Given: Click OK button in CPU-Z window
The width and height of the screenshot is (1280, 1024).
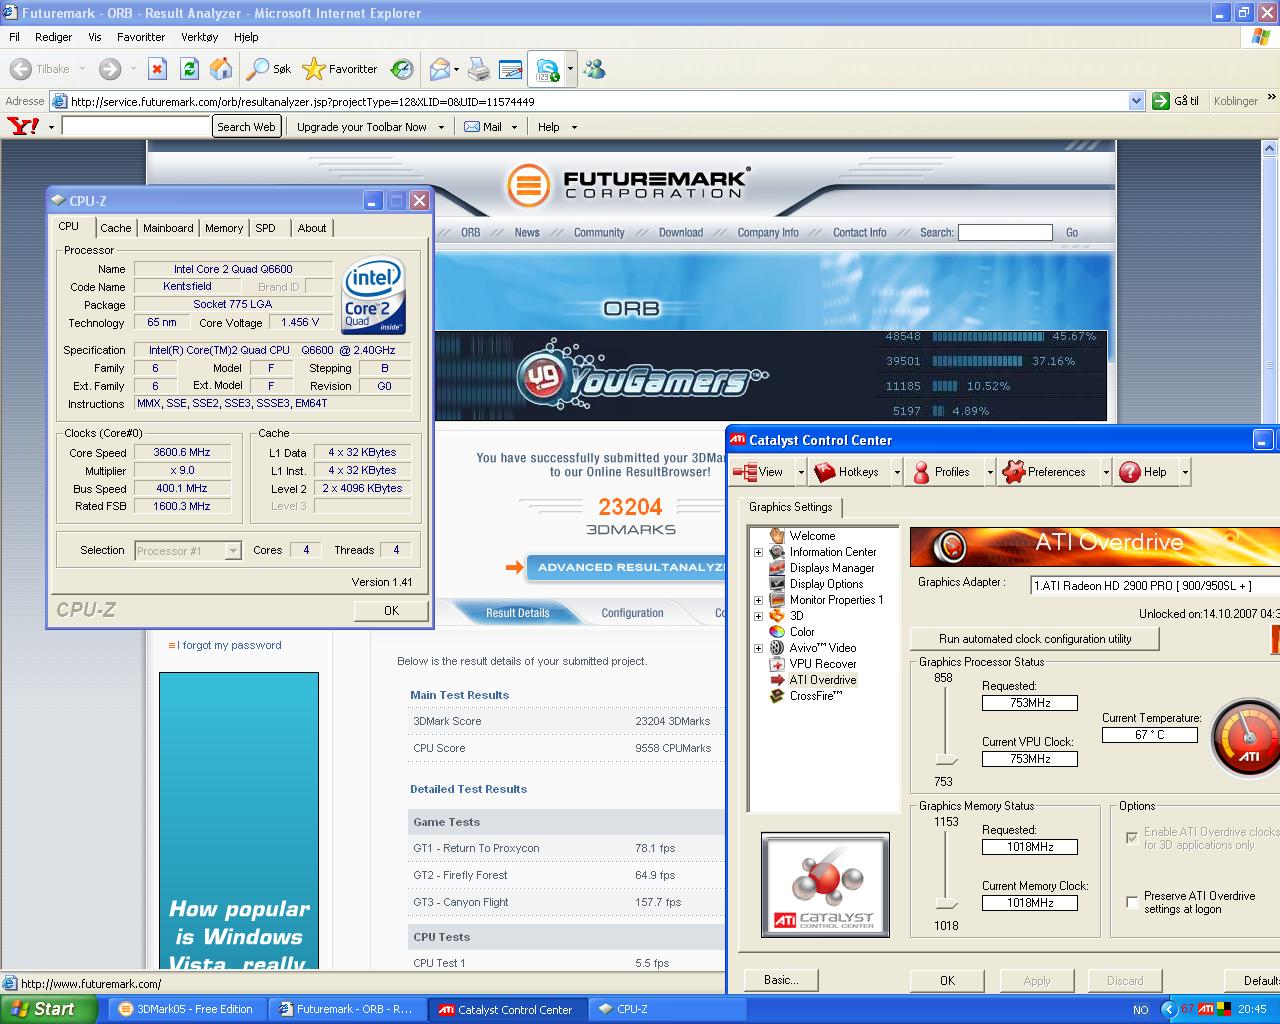Looking at the screenshot, I should click(x=391, y=611).
